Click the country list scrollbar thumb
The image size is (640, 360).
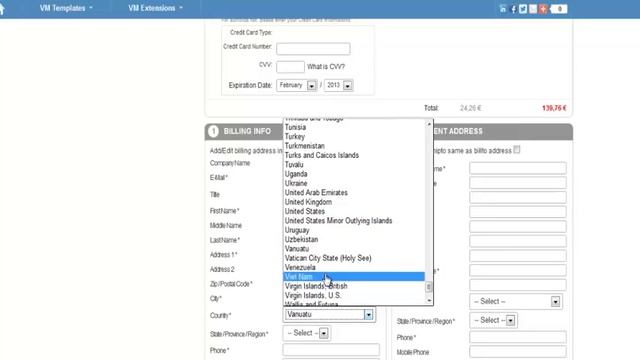(x=429, y=287)
